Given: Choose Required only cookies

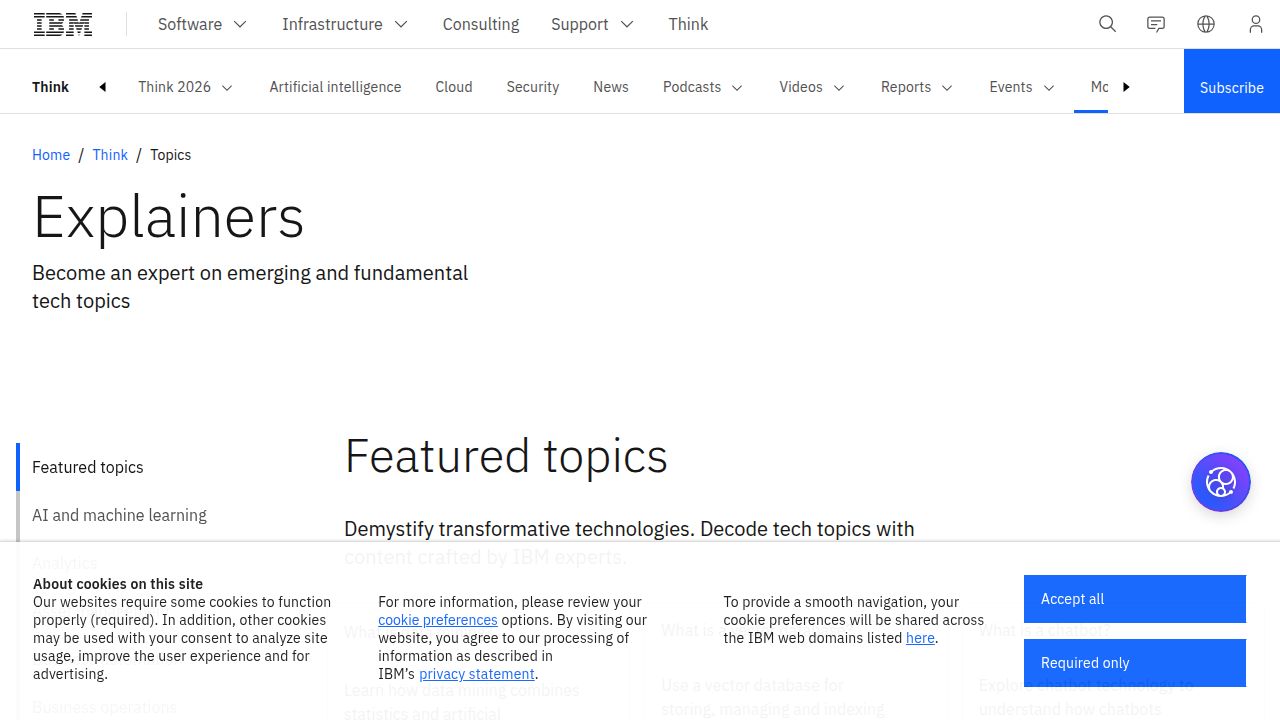Looking at the screenshot, I should coord(1135,663).
